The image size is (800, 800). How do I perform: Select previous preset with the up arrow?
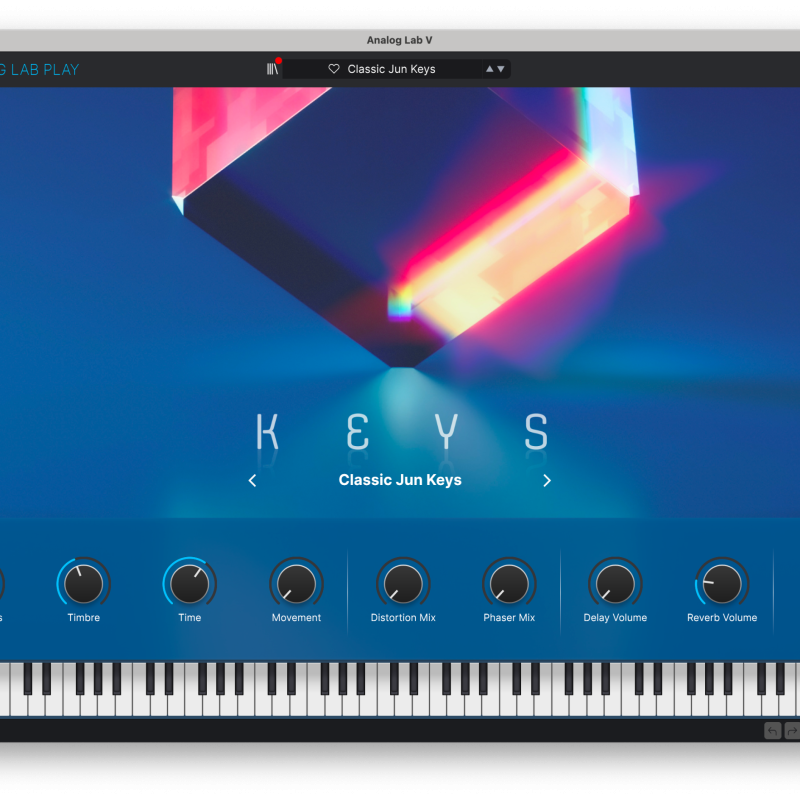490,69
